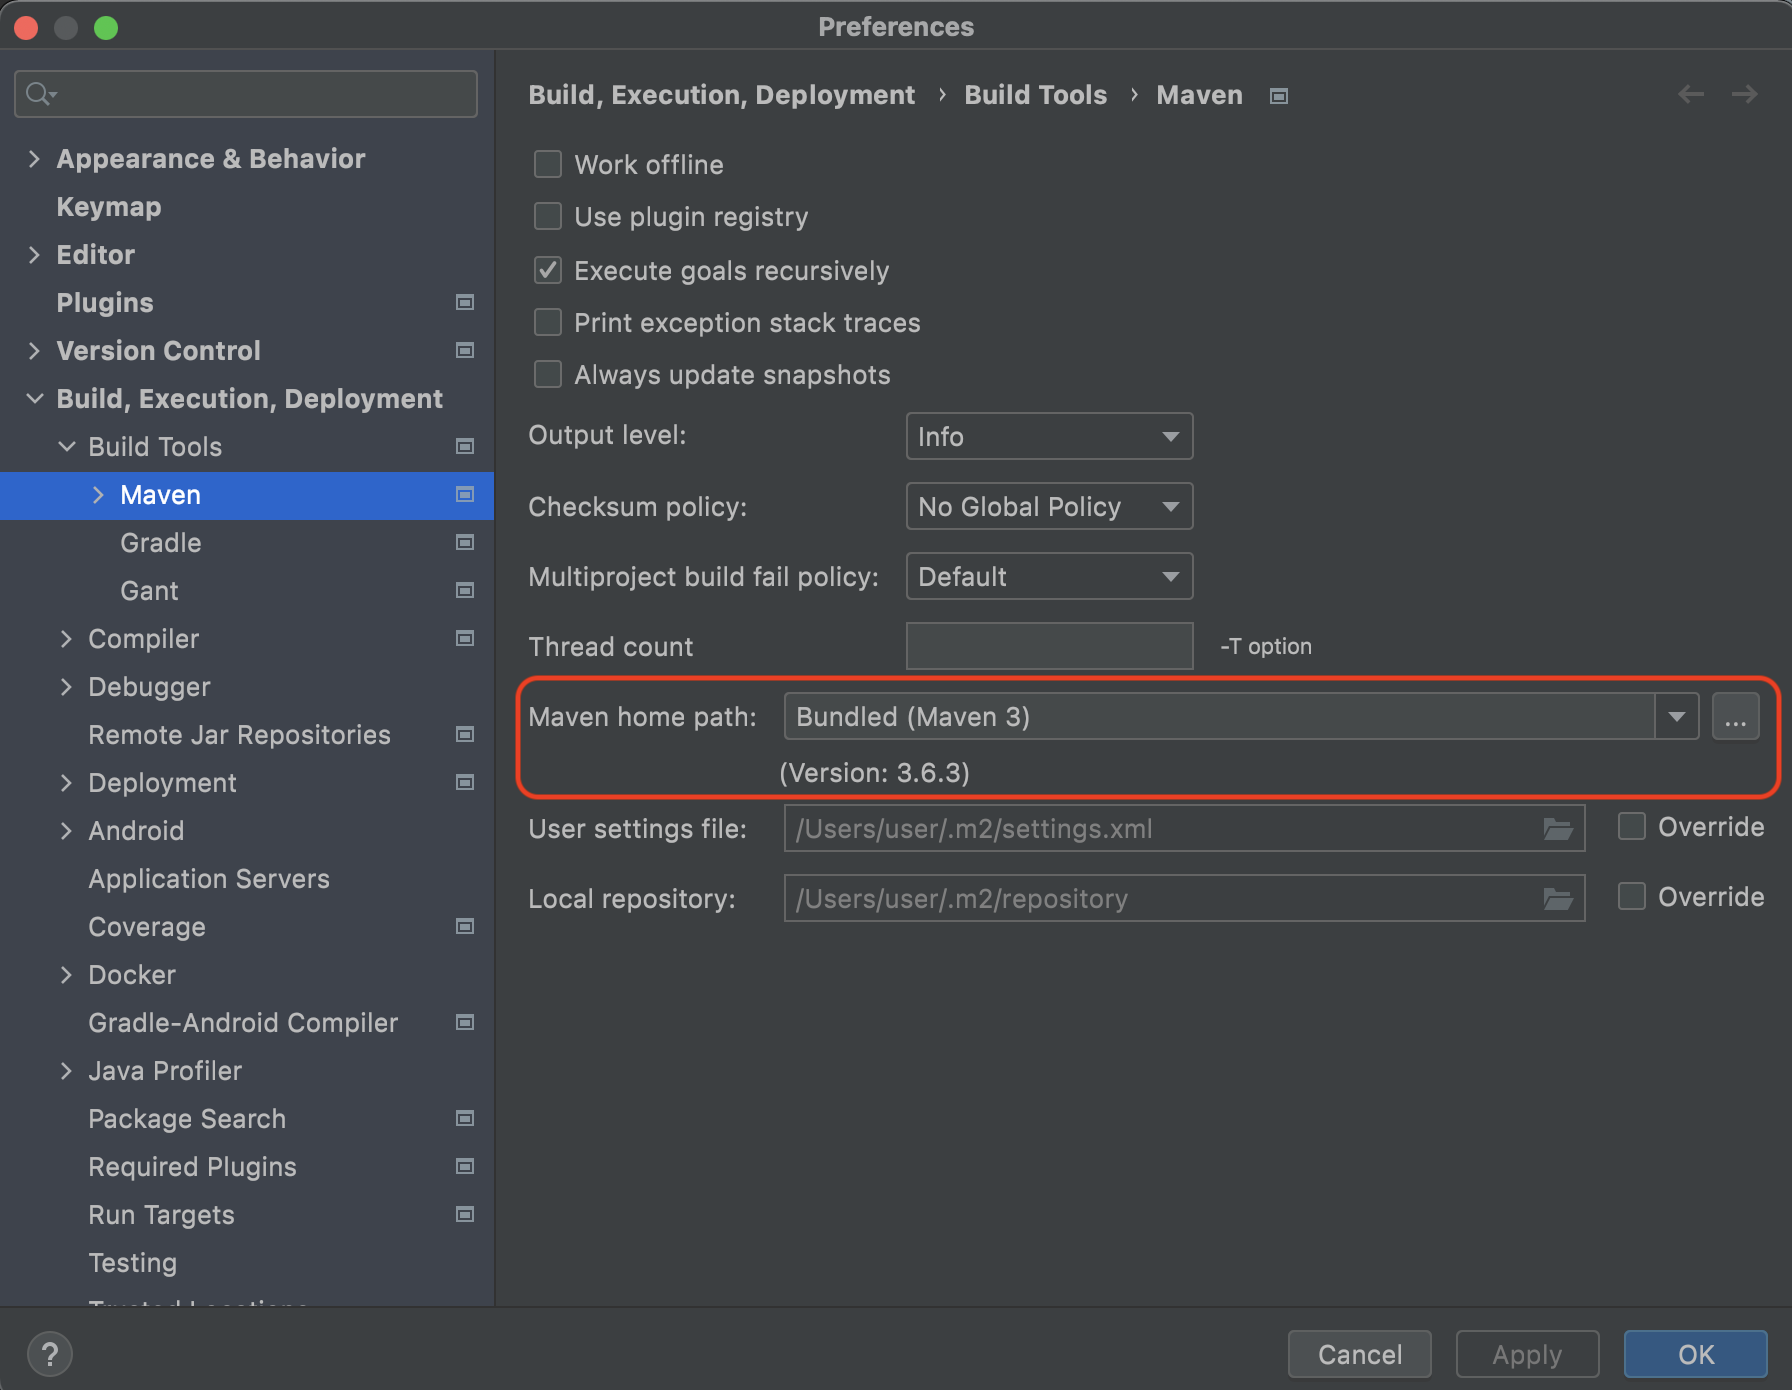Enable Print exception stack traces
The height and width of the screenshot is (1390, 1792).
point(548,322)
